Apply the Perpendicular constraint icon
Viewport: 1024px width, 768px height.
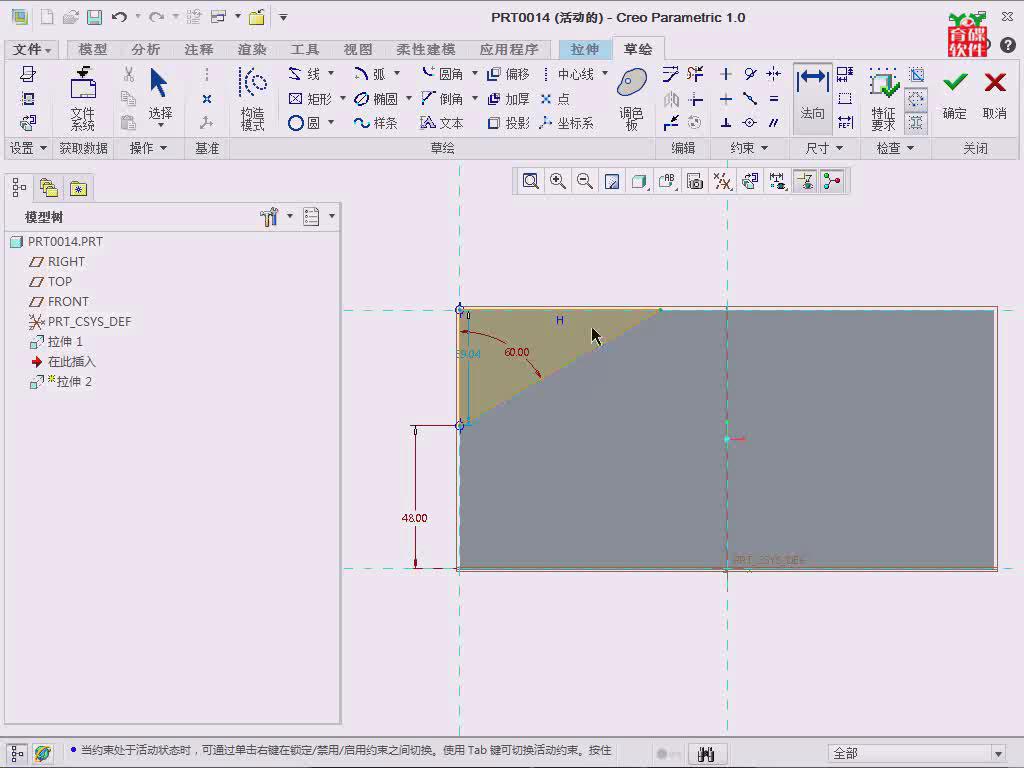click(x=726, y=123)
